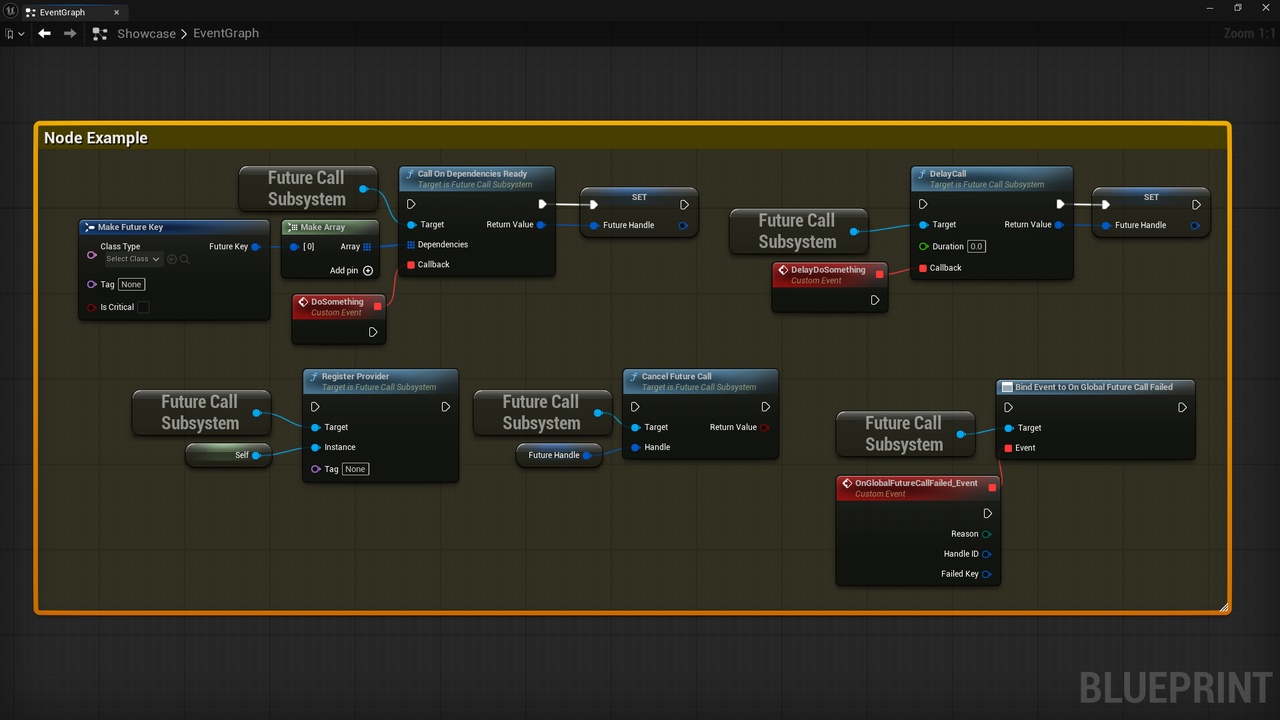Click the Reason output pin
The image size is (1280, 720).
[986, 534]
